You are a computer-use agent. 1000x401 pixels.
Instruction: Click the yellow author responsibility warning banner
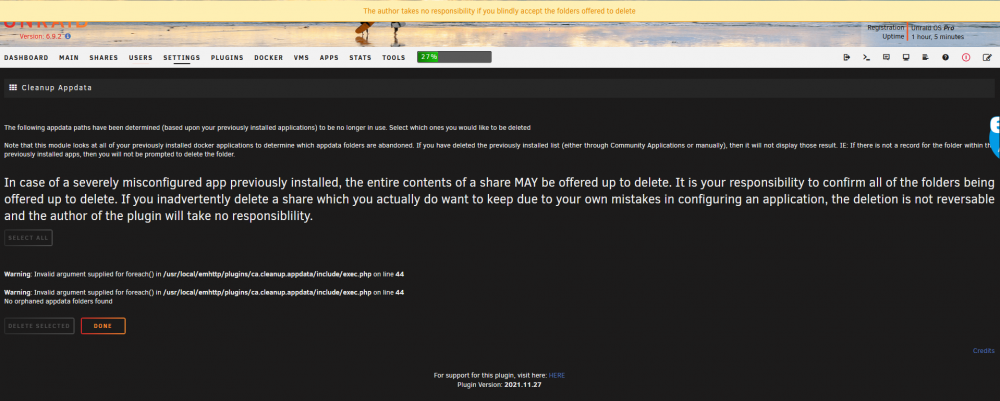(x=500, y=11)
